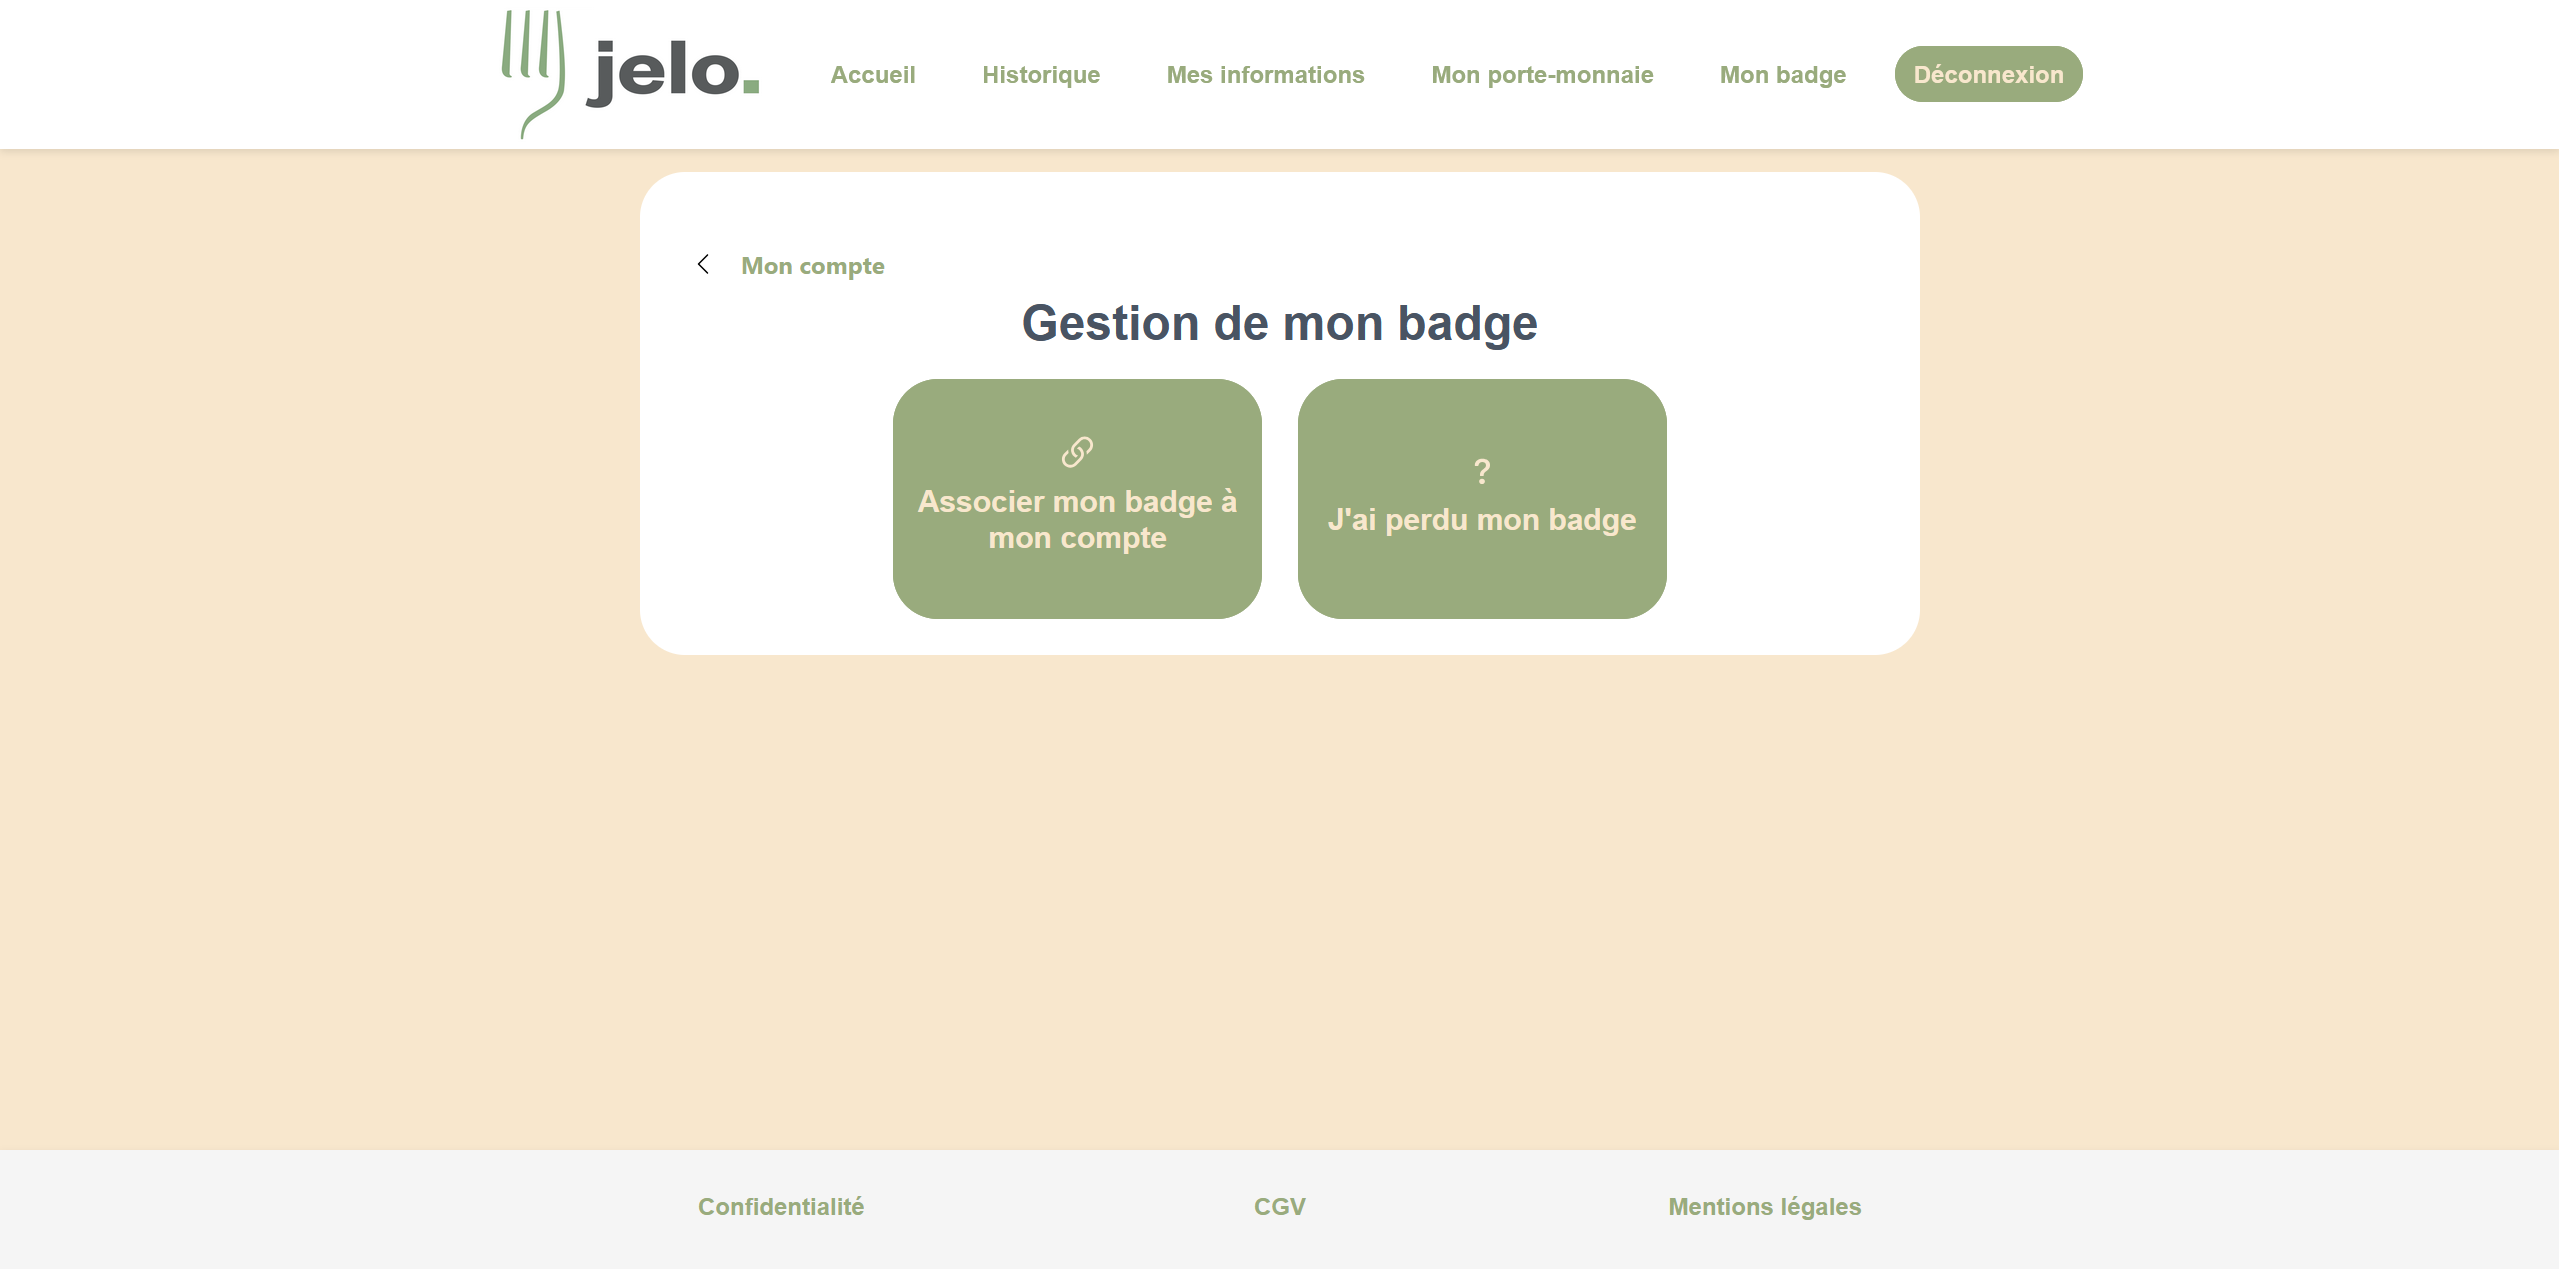Open Mon porte-monnaie
Screen dimensions: 2559x1269
pos(1541,74)
